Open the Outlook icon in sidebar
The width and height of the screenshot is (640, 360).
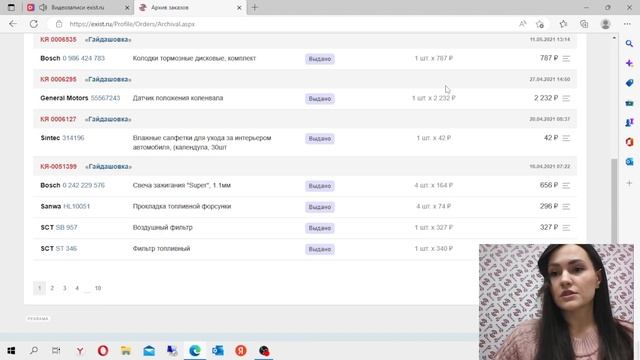click(629, 162)
